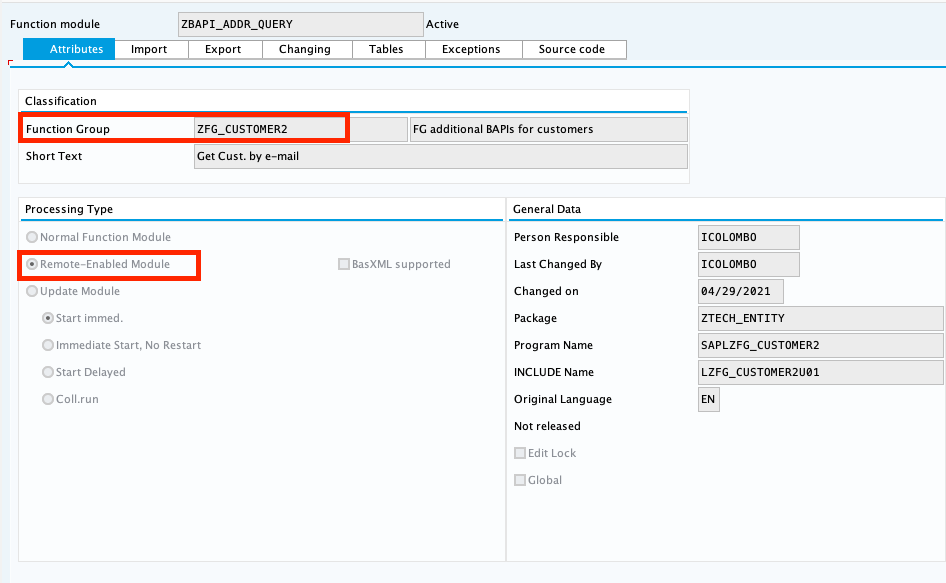Open the Exceptions tab
Viewport: 946px width, 583px height.
point(471,49)
